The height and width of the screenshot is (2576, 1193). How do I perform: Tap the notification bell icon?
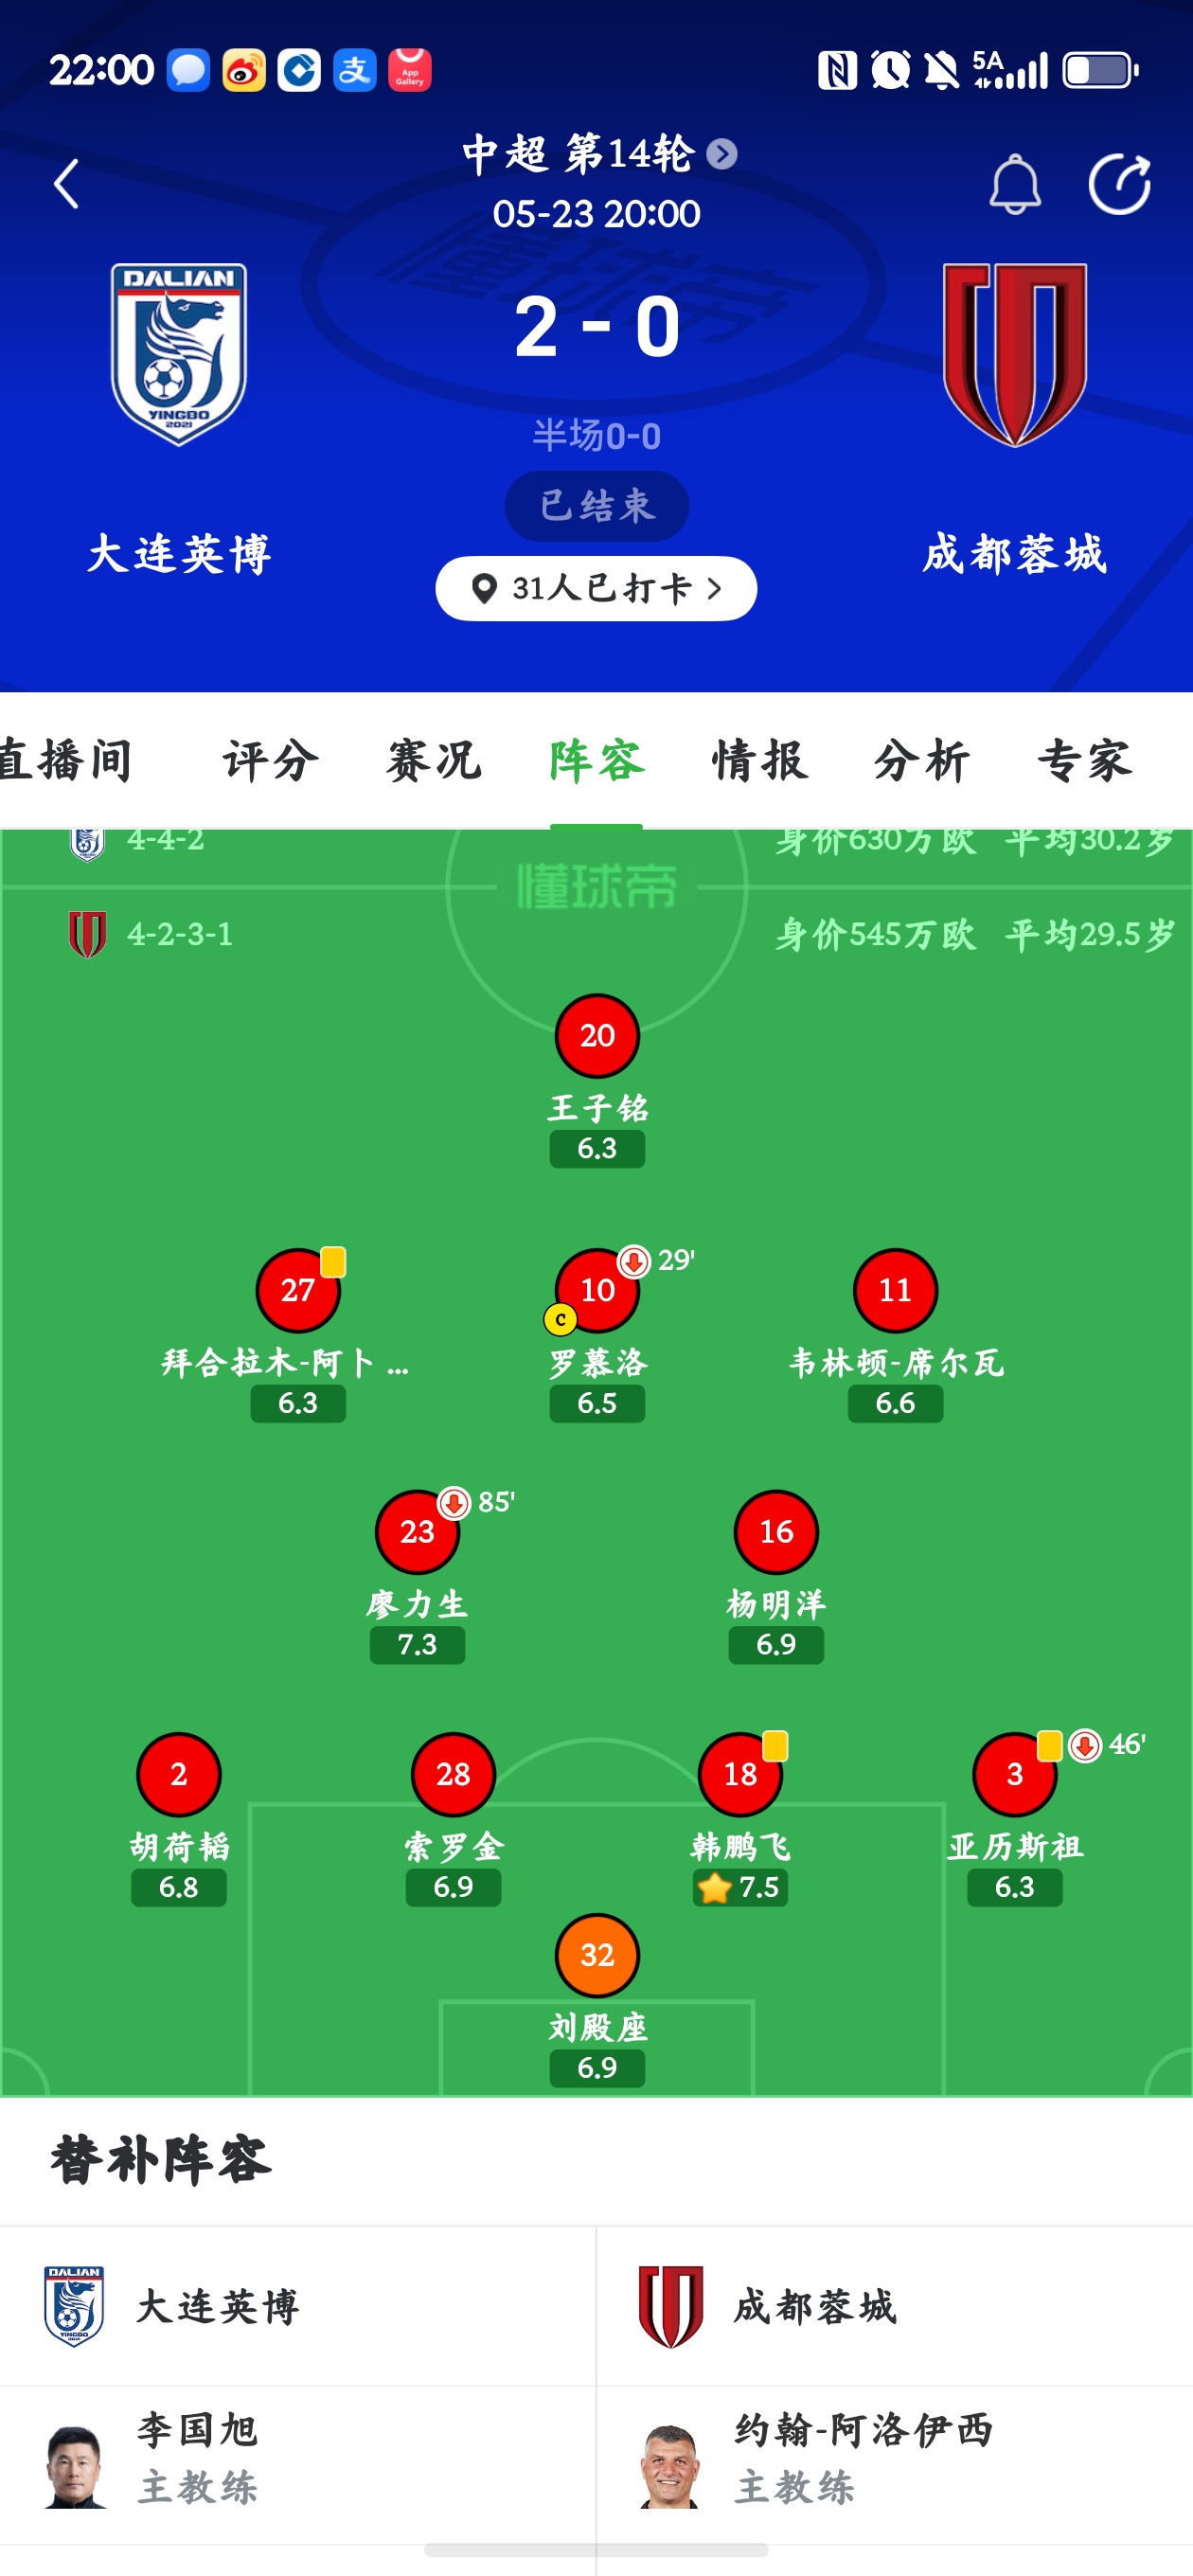(x=1014, y=184)
